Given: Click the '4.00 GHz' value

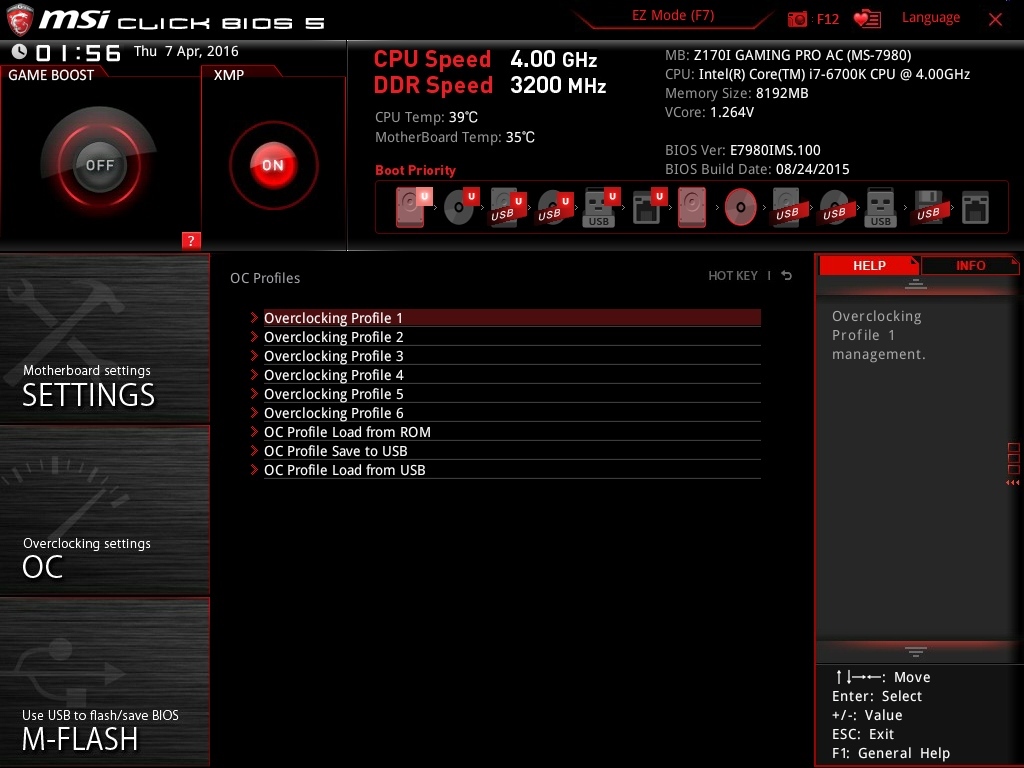Looking at the screenshot, I should pyautogui.click(x=554, y=59).
